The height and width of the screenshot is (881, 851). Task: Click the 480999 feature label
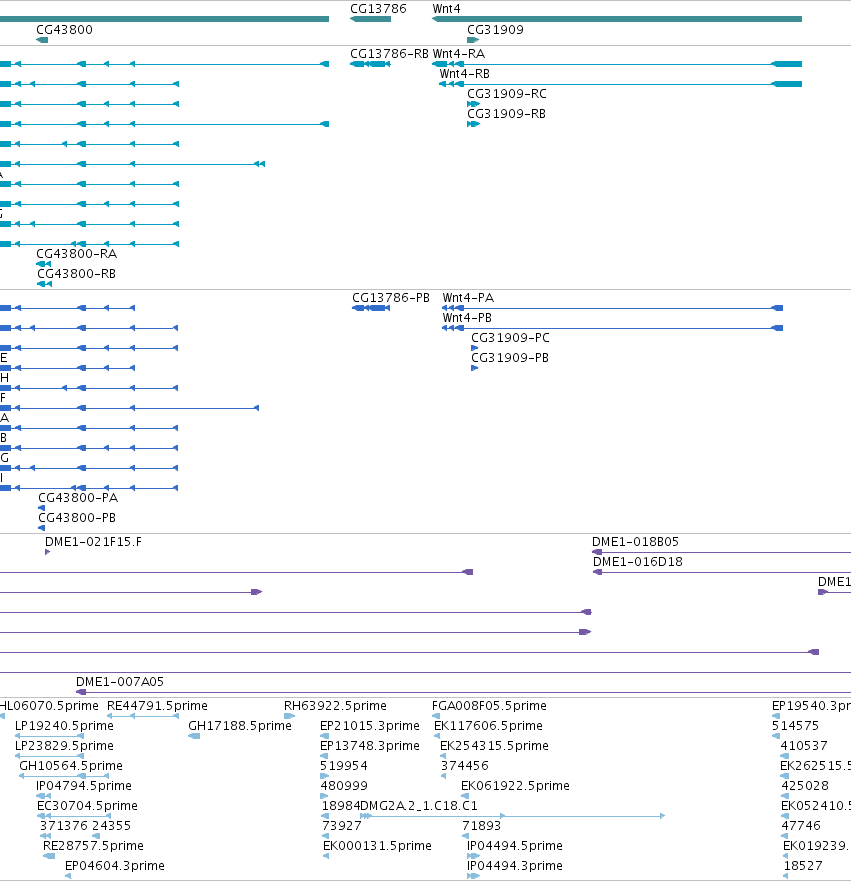[x=344, y=786]
